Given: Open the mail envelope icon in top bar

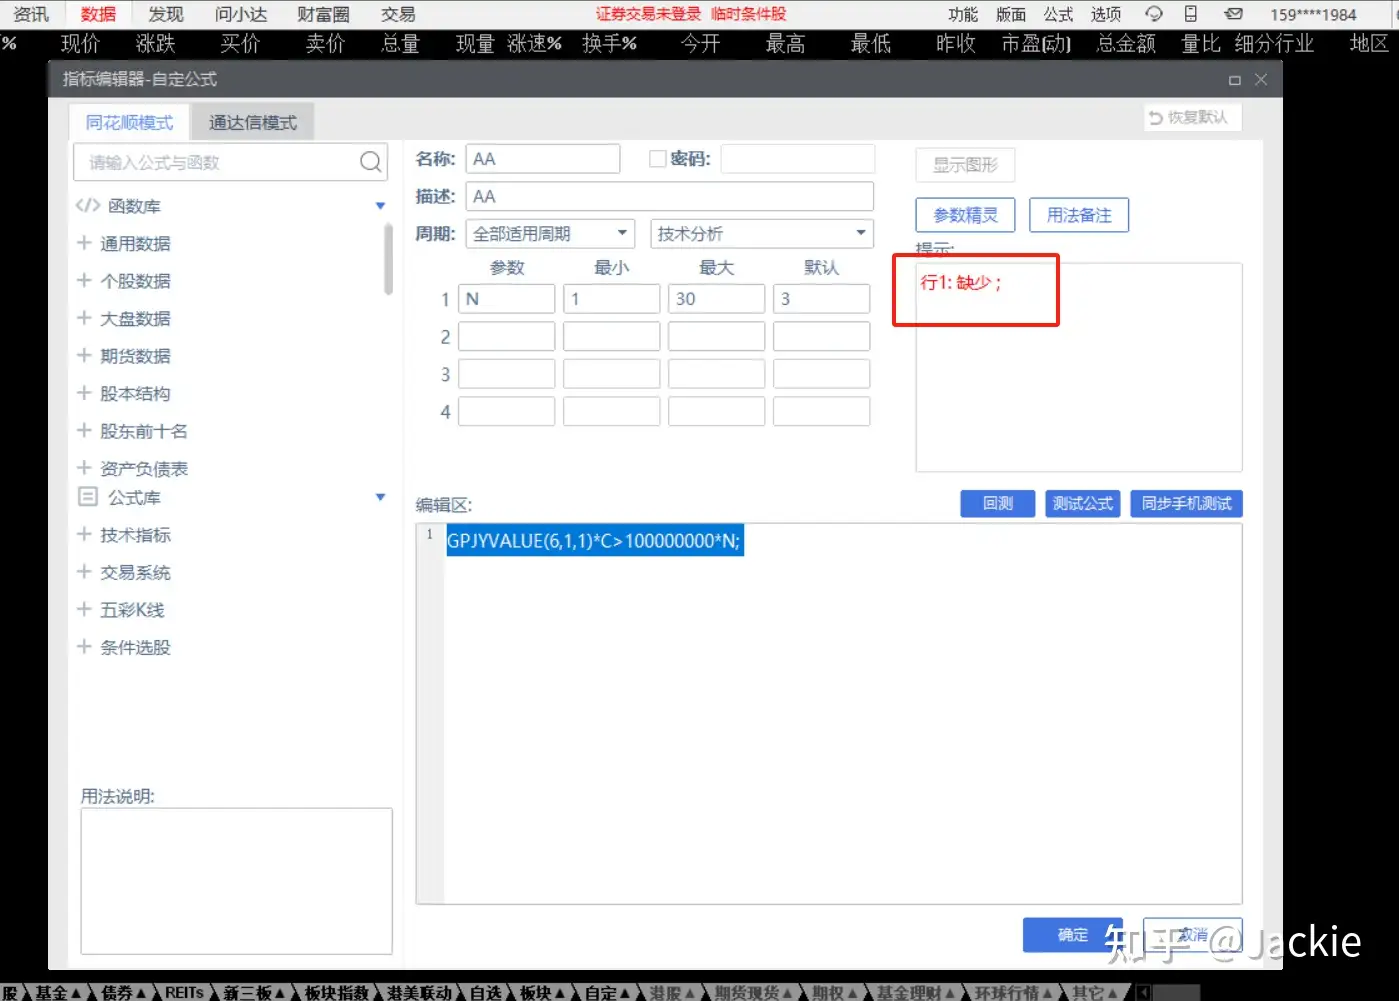Looking at the screenshot, I should tap(1234, 14).
